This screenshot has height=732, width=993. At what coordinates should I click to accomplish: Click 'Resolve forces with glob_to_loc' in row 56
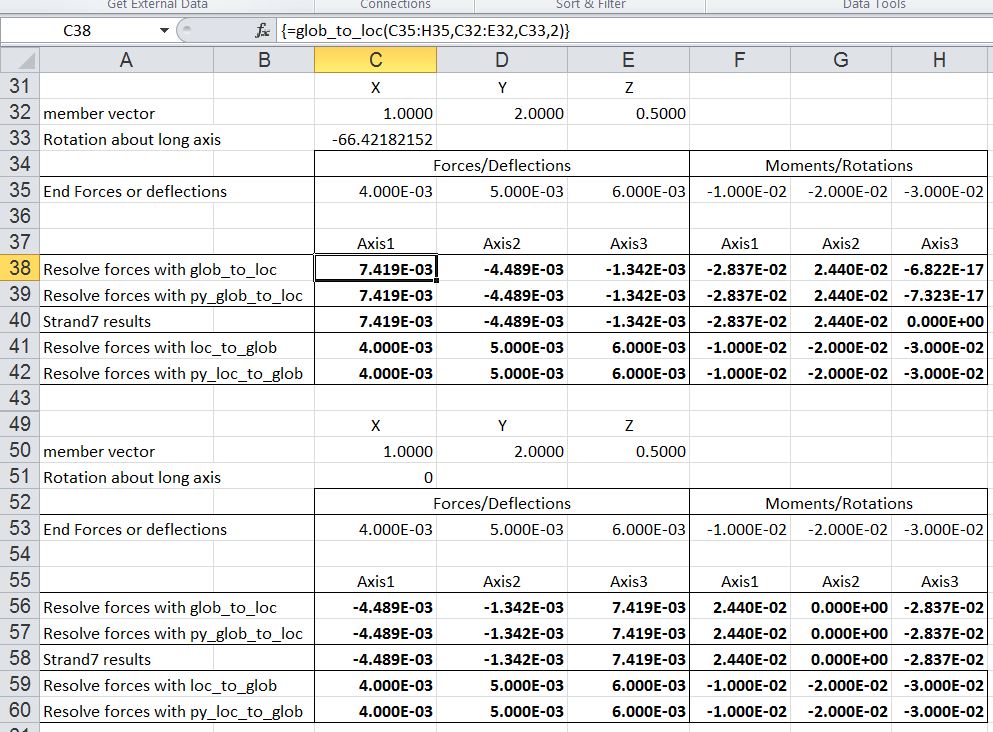point(160,607)
